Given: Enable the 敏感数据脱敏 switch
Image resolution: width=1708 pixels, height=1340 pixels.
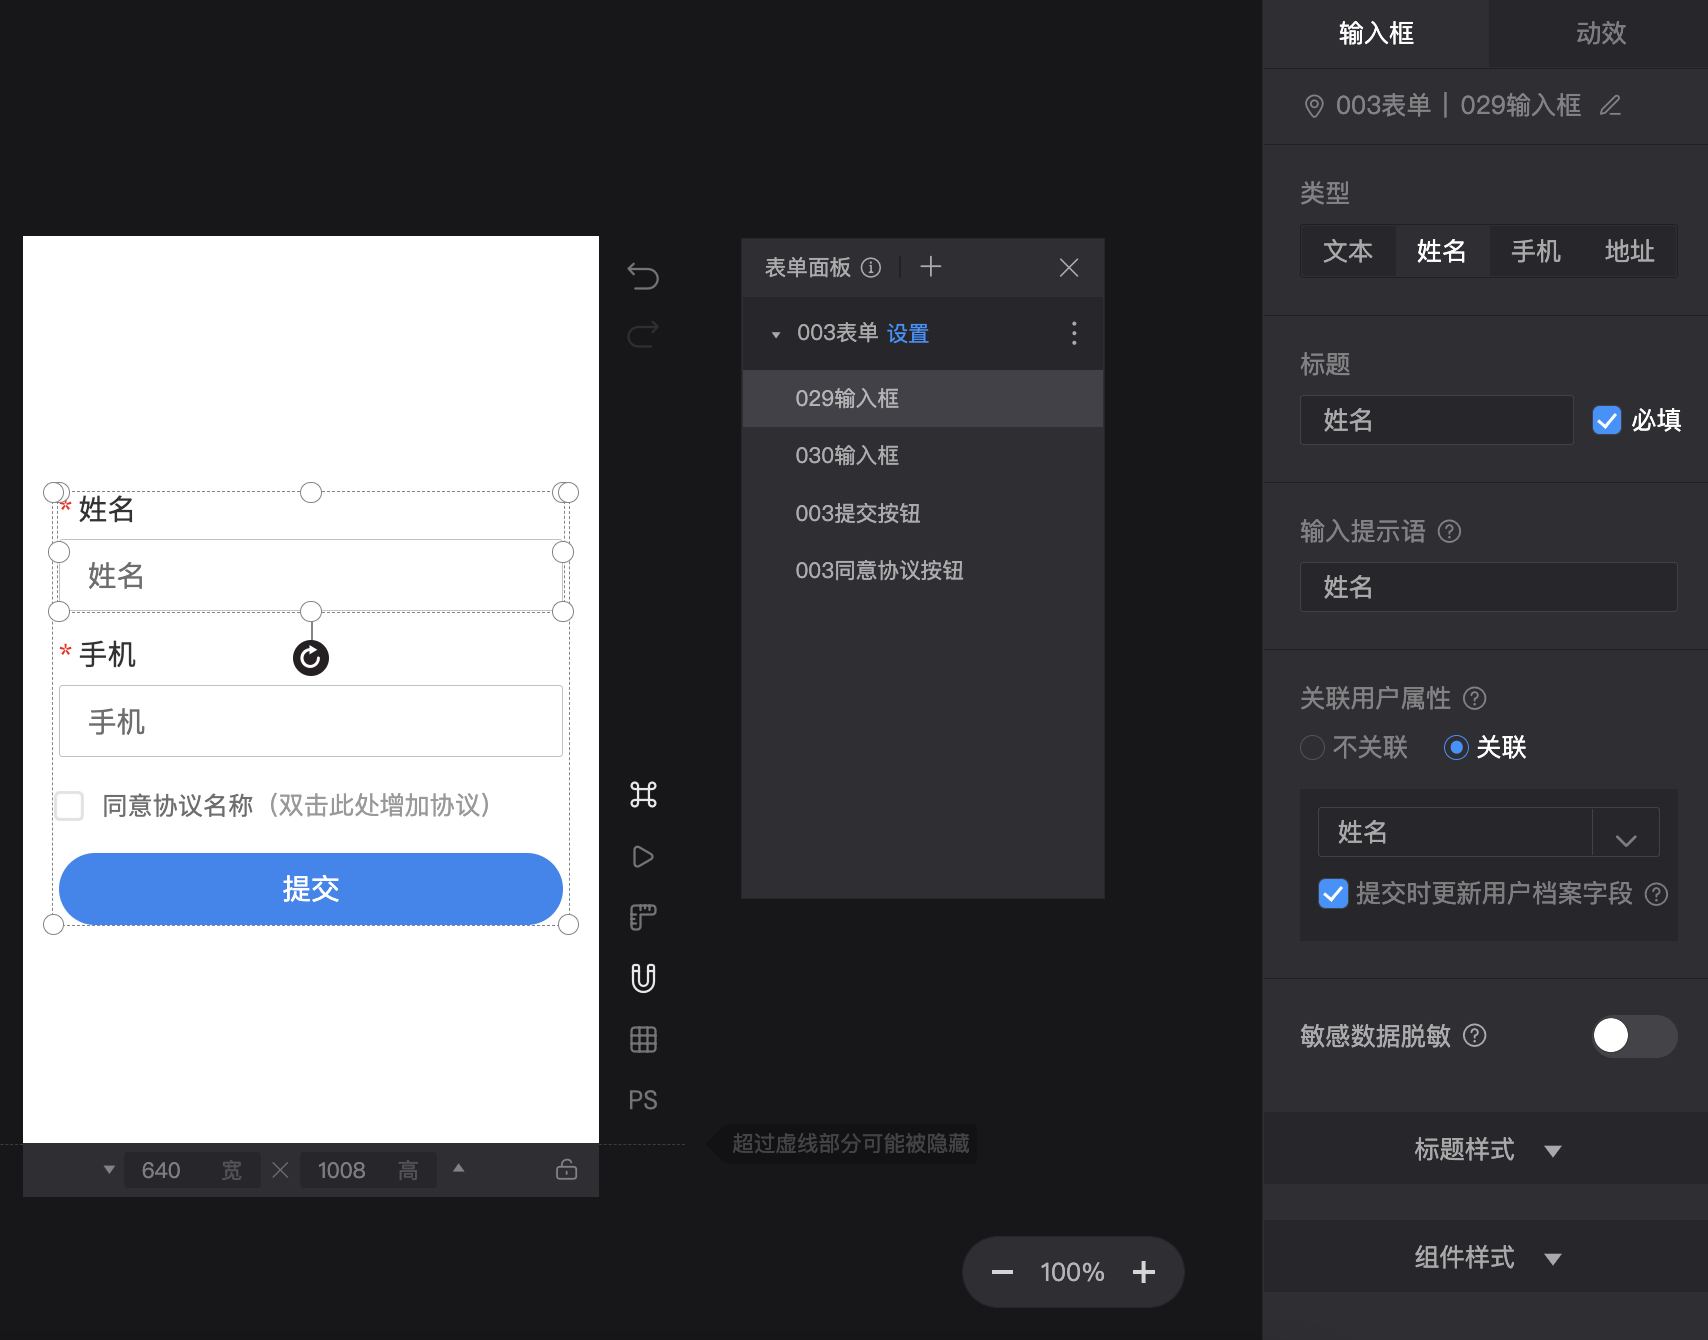Looking at the screenshot, I should click(x=1634, y=1036).
